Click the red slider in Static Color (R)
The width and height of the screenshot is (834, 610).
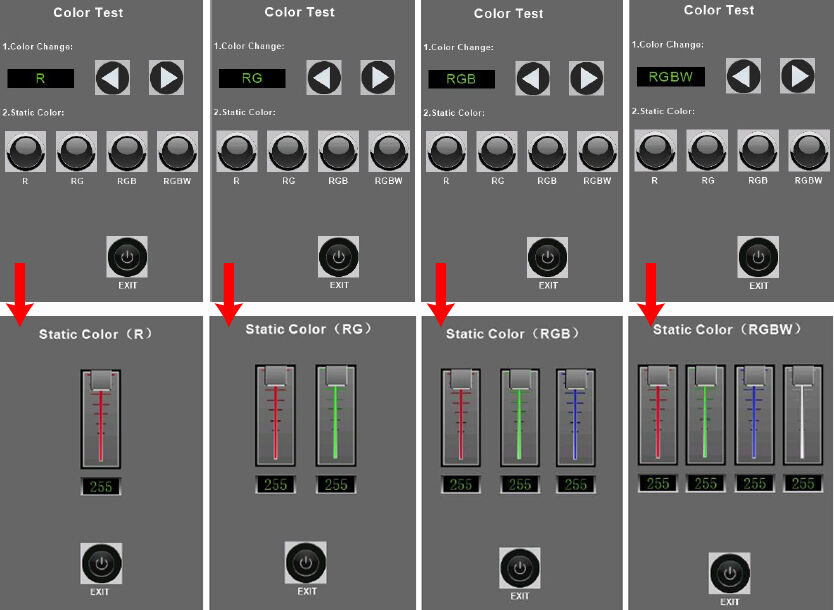(x=101, y=419)
